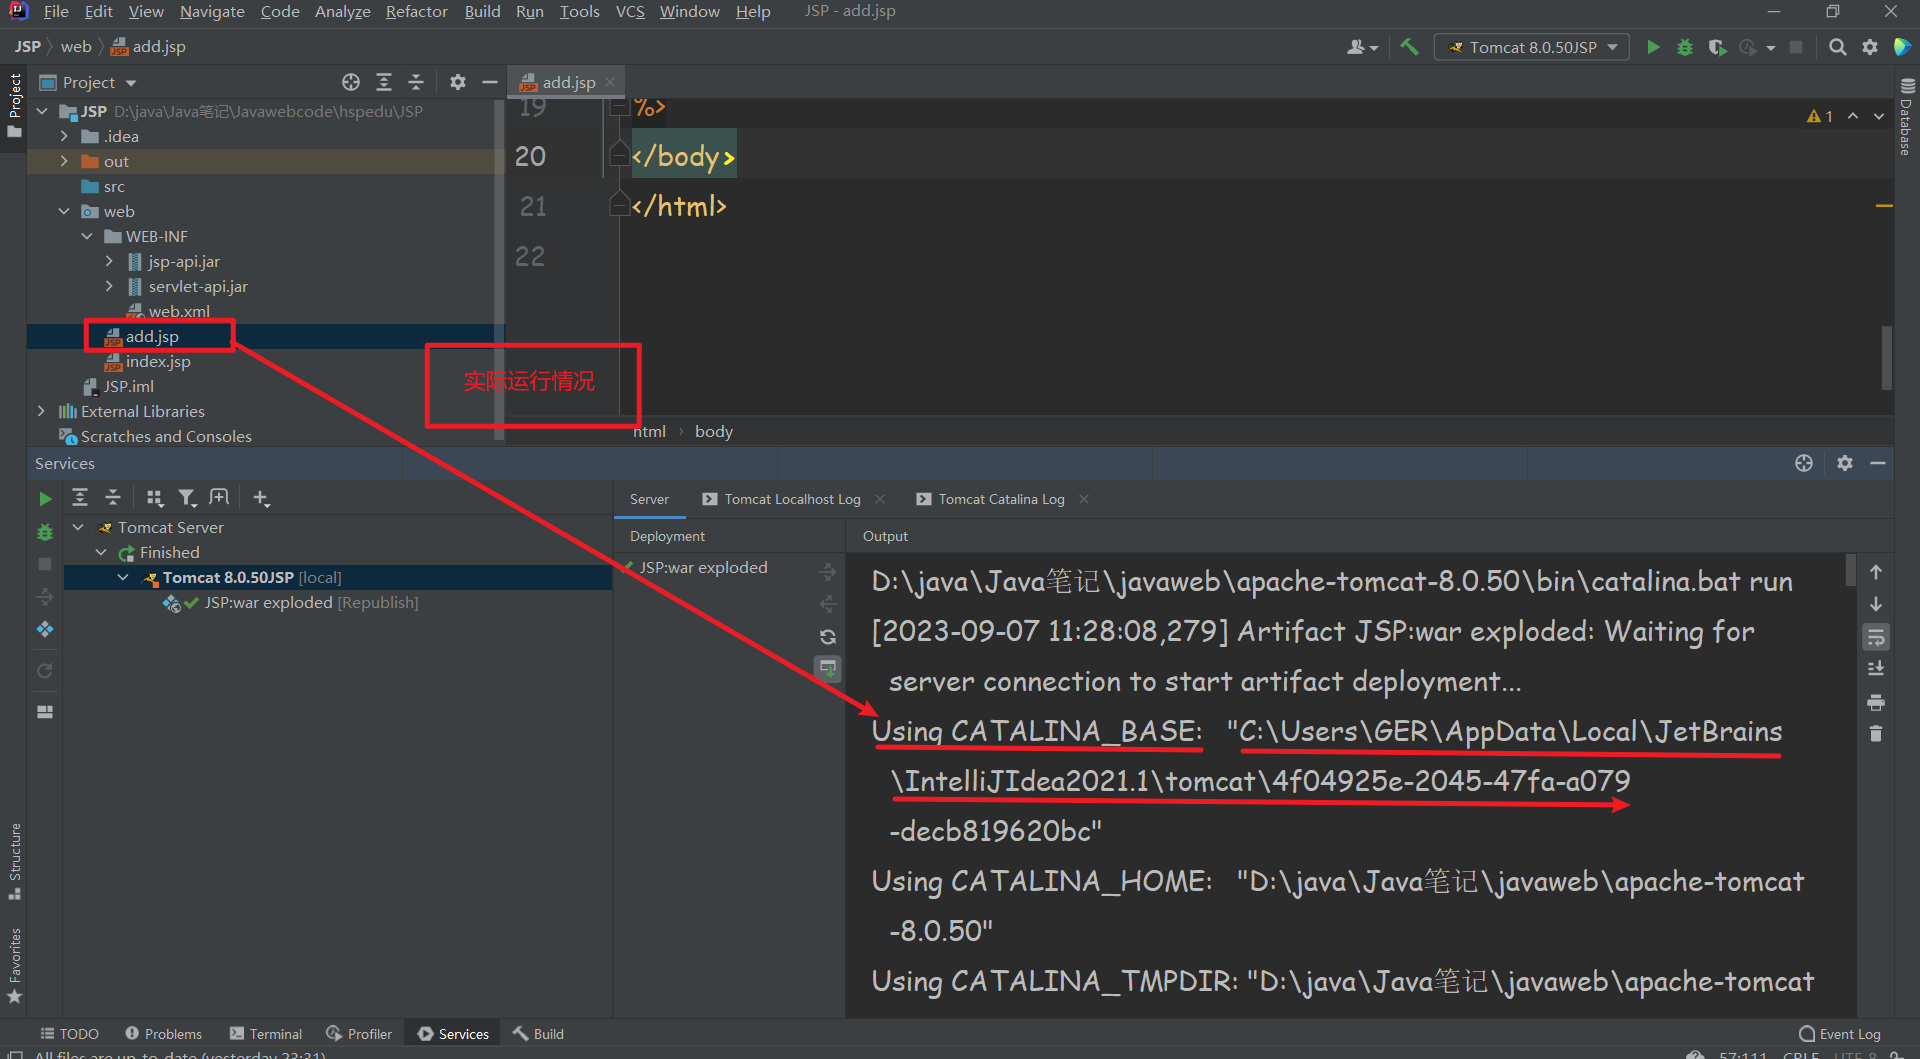Click the editor vertical scrollbar thumb
The height and width of the screenshot is (1059, 1920).
[1886, 357]
